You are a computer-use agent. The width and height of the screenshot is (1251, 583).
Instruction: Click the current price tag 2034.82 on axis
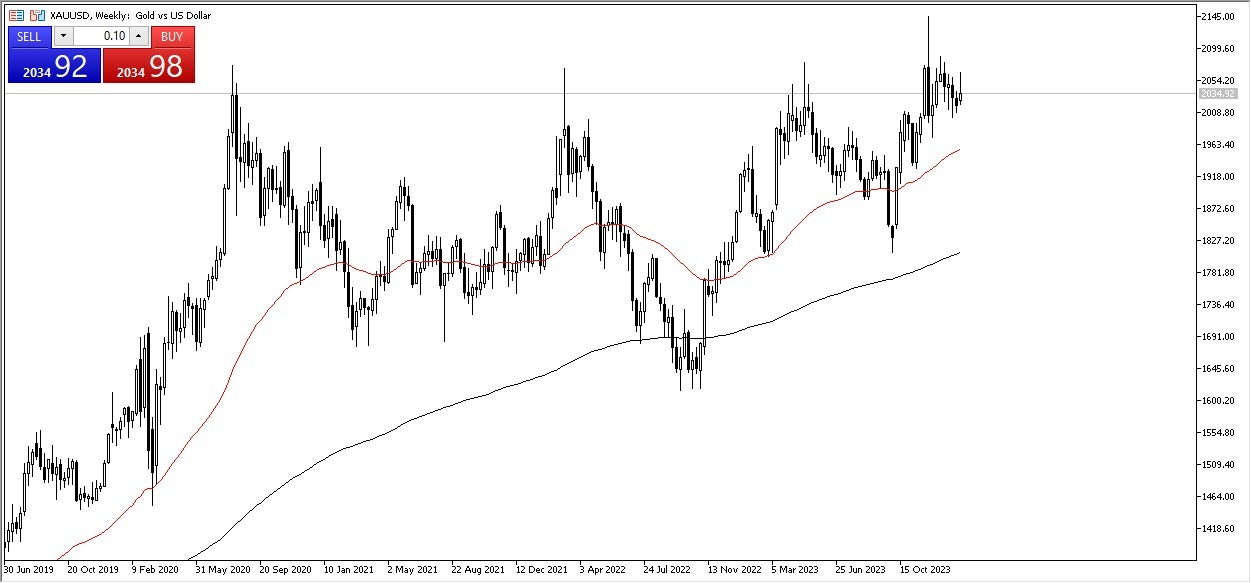tap(1220, 94)
